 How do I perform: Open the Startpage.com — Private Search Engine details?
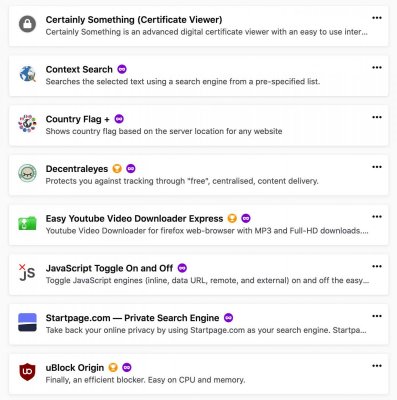click(132, 318)
